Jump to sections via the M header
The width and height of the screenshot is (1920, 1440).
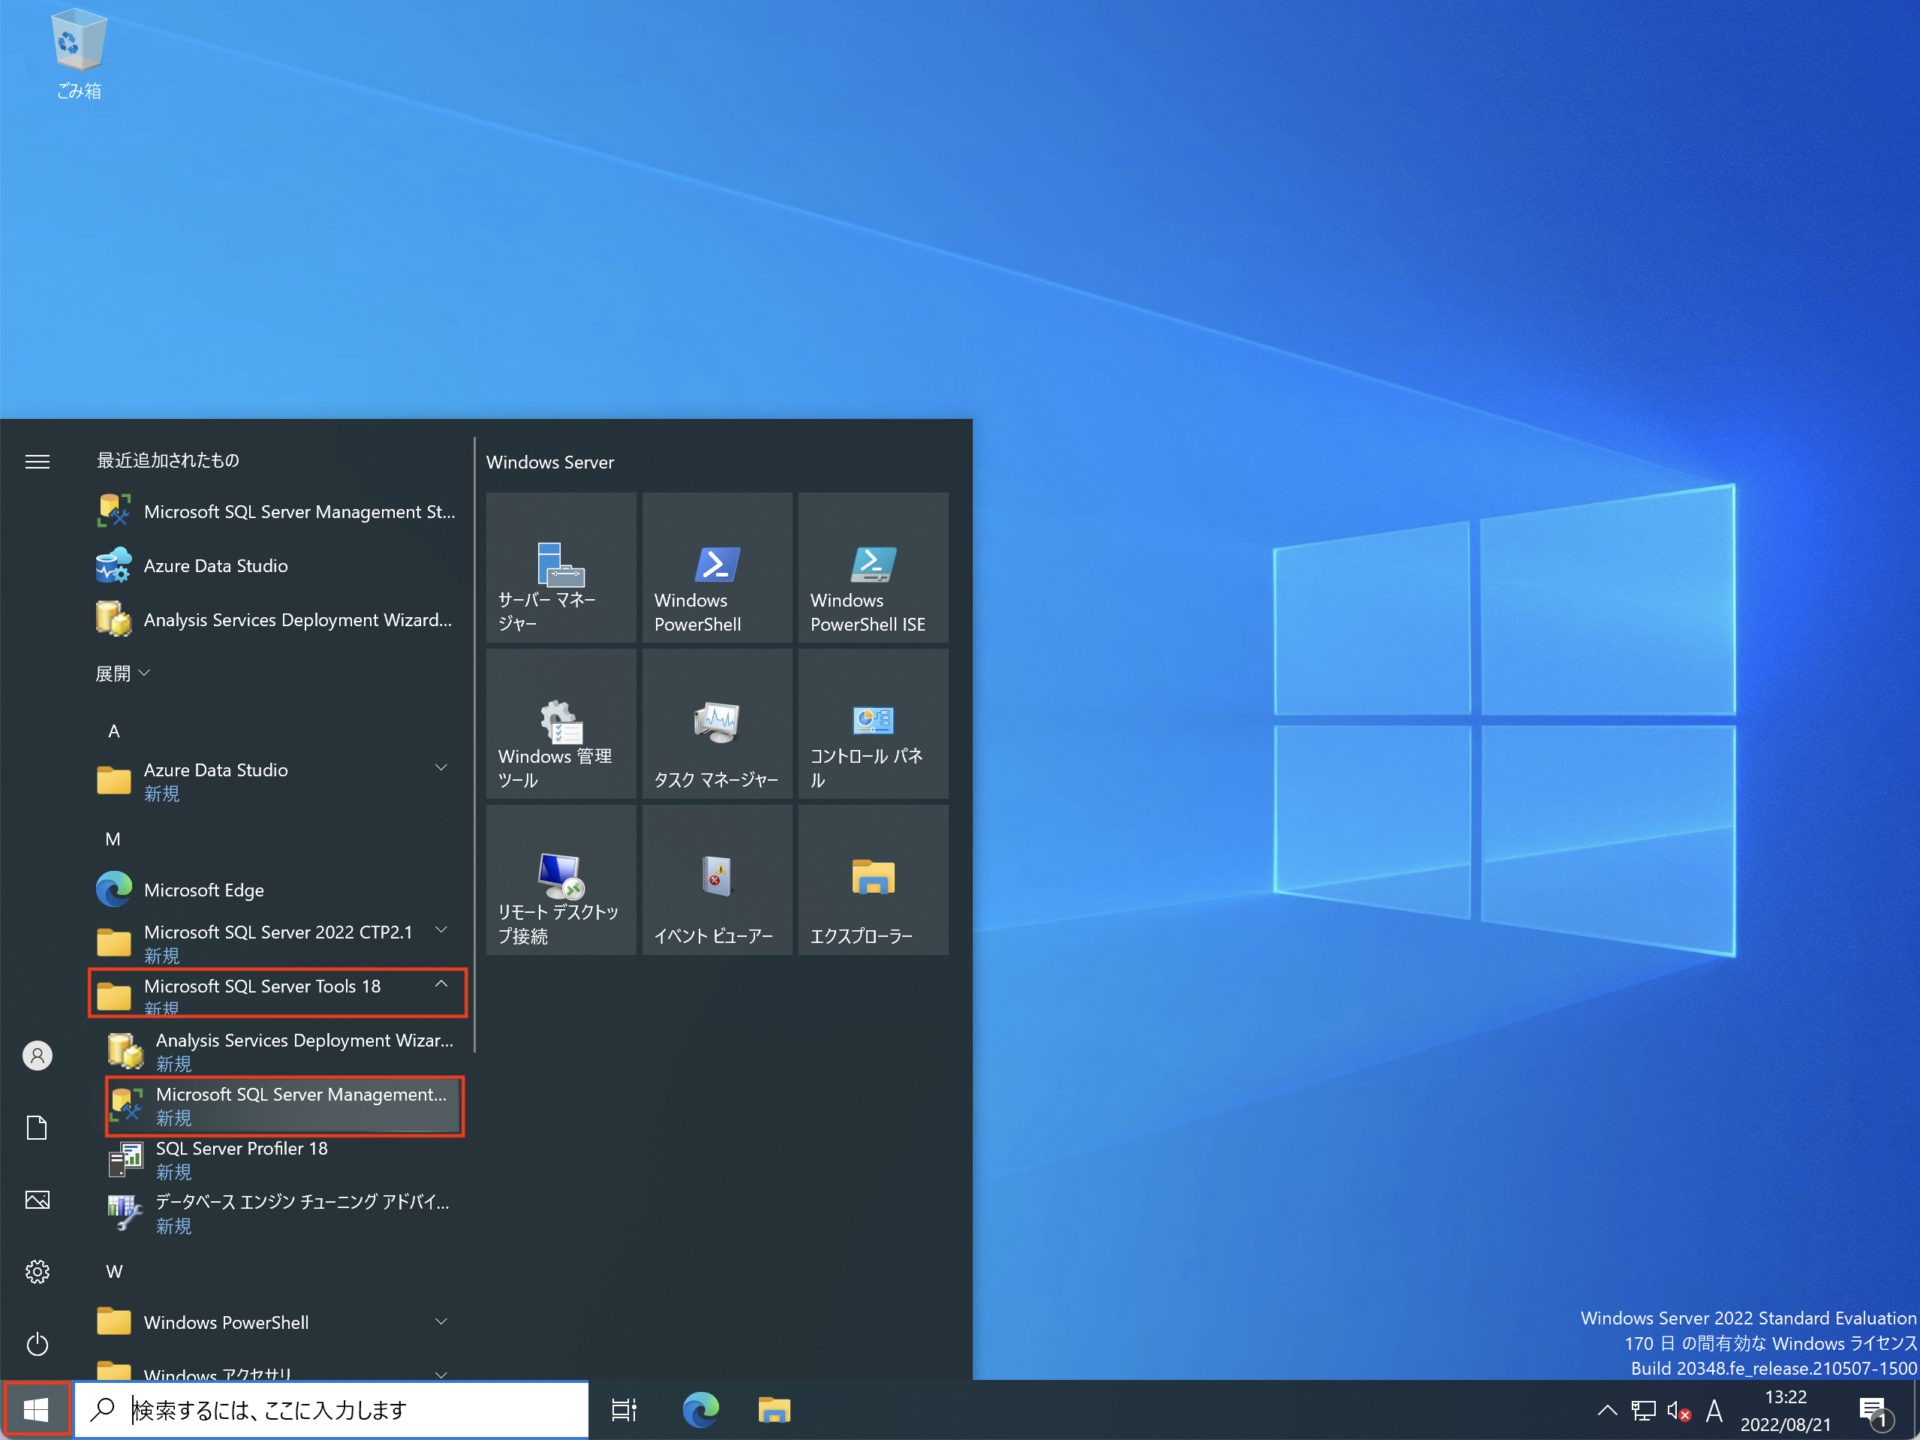coord(113,839)
